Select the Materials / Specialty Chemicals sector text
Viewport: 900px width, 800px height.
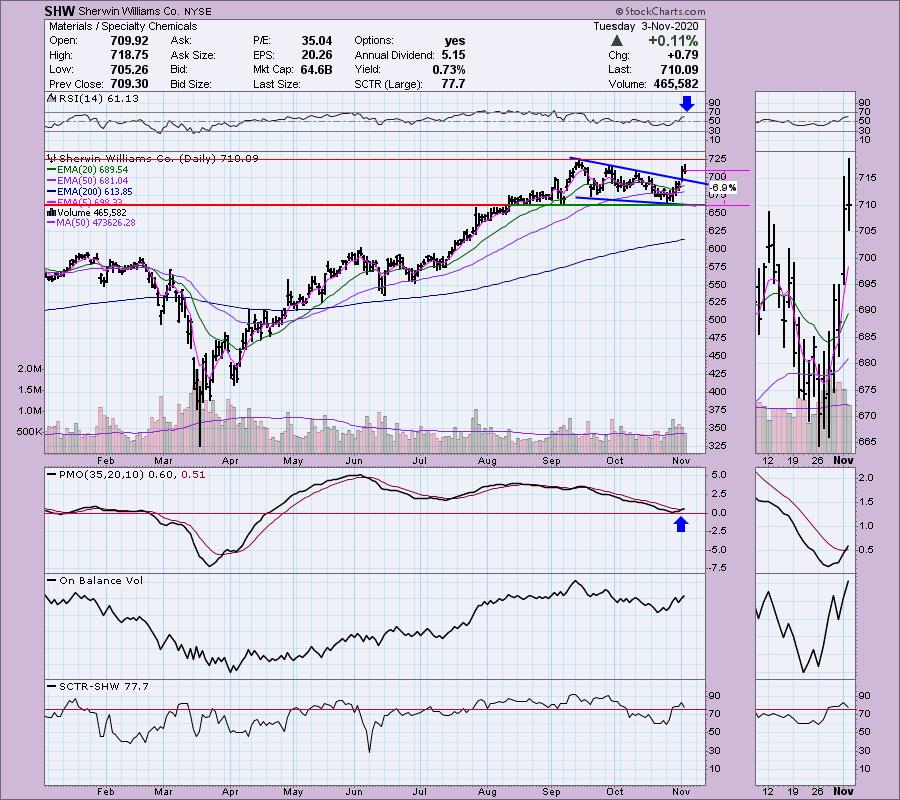point(123,26)
